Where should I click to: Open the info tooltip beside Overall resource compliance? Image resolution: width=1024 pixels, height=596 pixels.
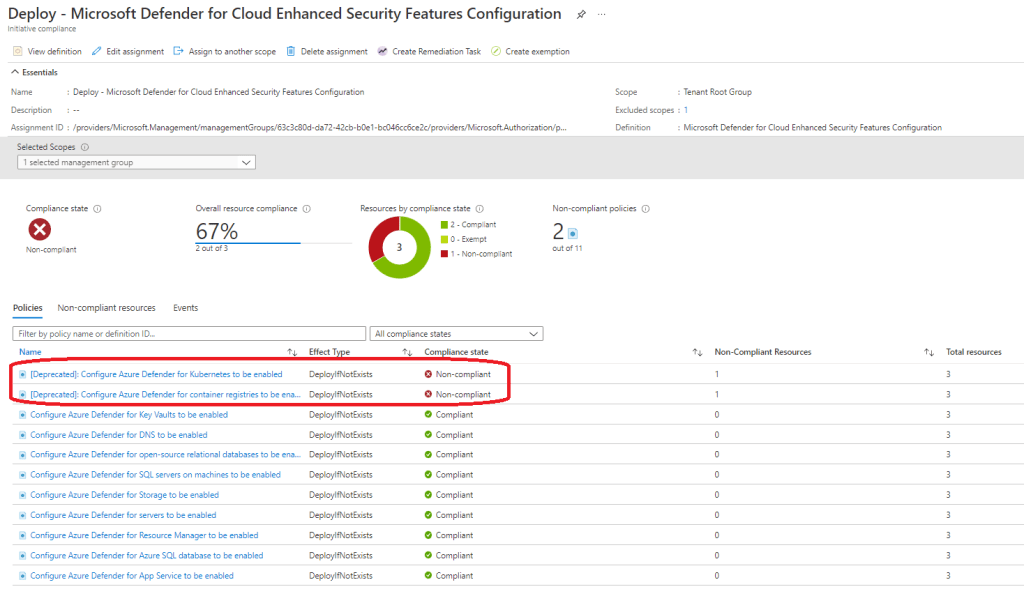pos(305,208)
